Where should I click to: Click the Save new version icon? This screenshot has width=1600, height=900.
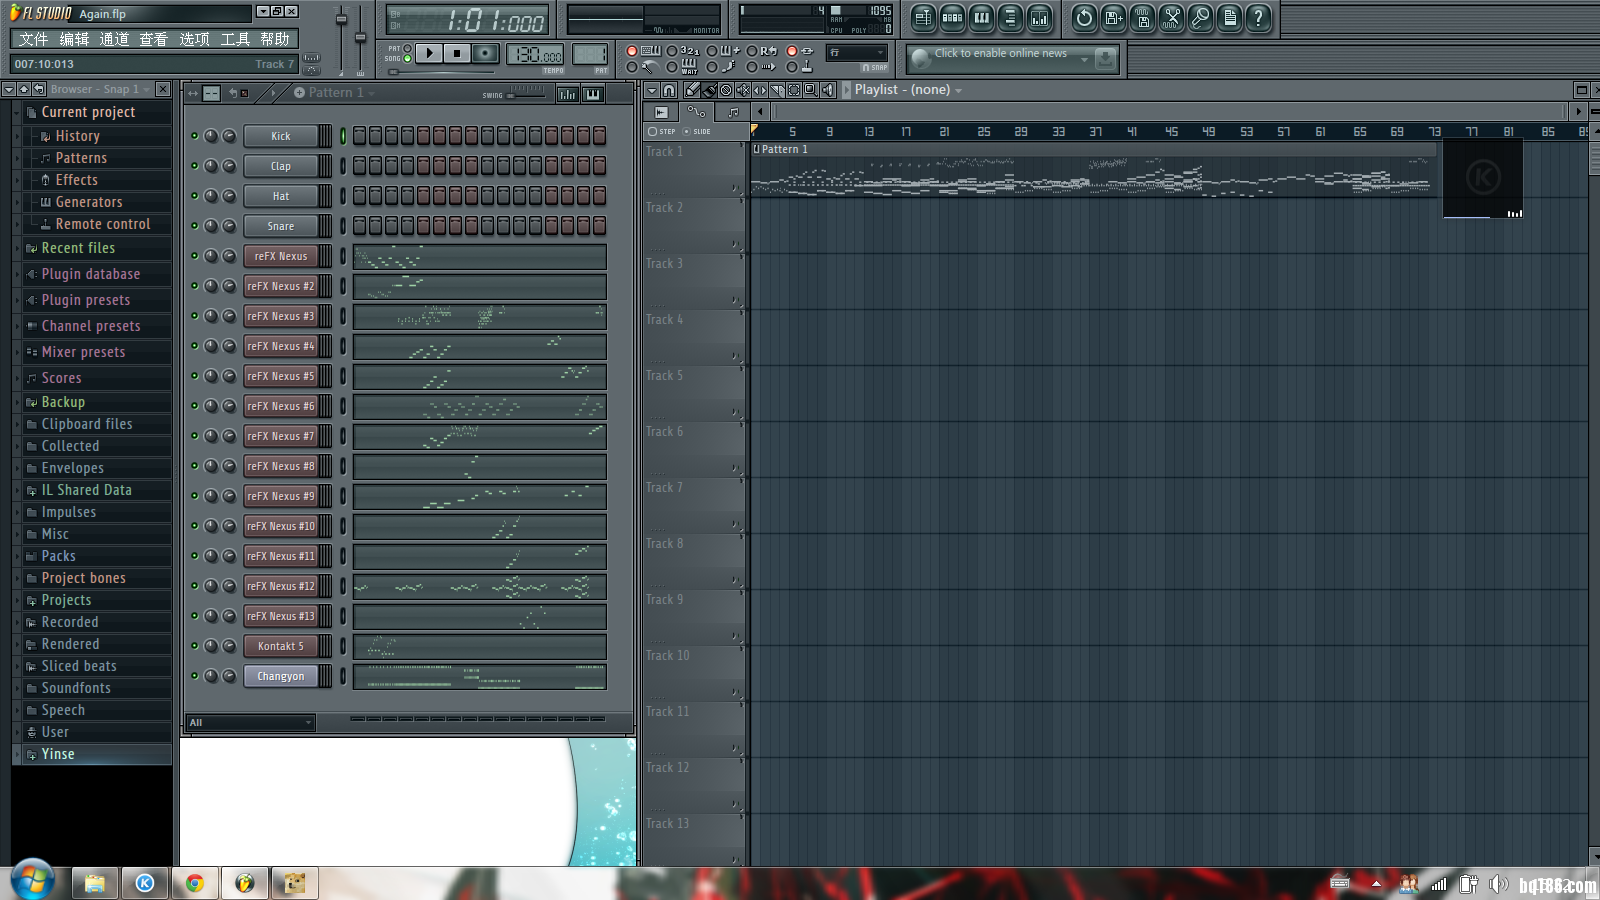[1113, 17]
